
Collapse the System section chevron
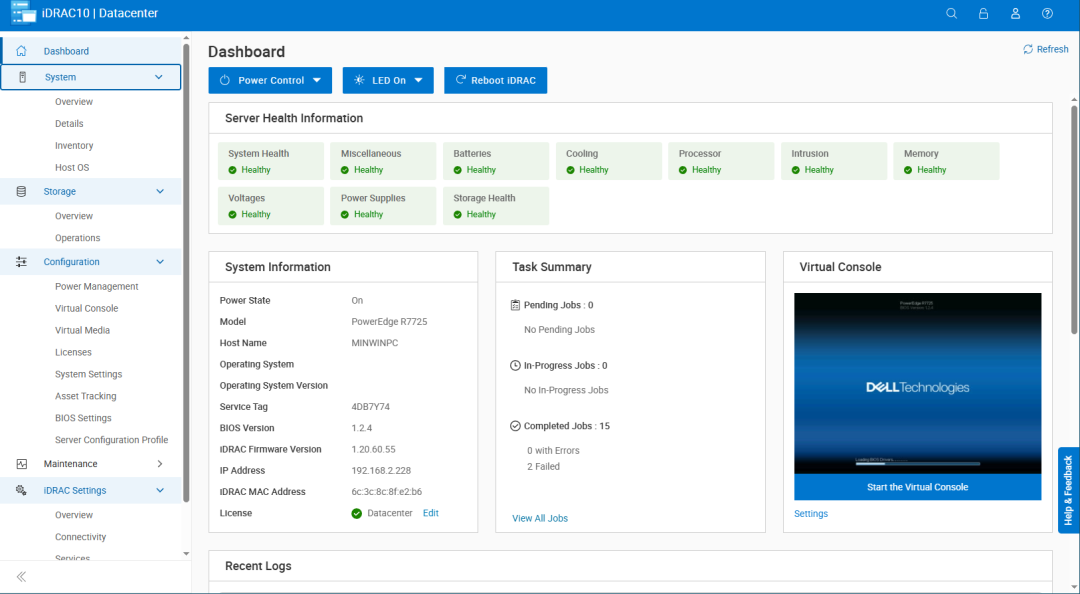pos(159,77)
